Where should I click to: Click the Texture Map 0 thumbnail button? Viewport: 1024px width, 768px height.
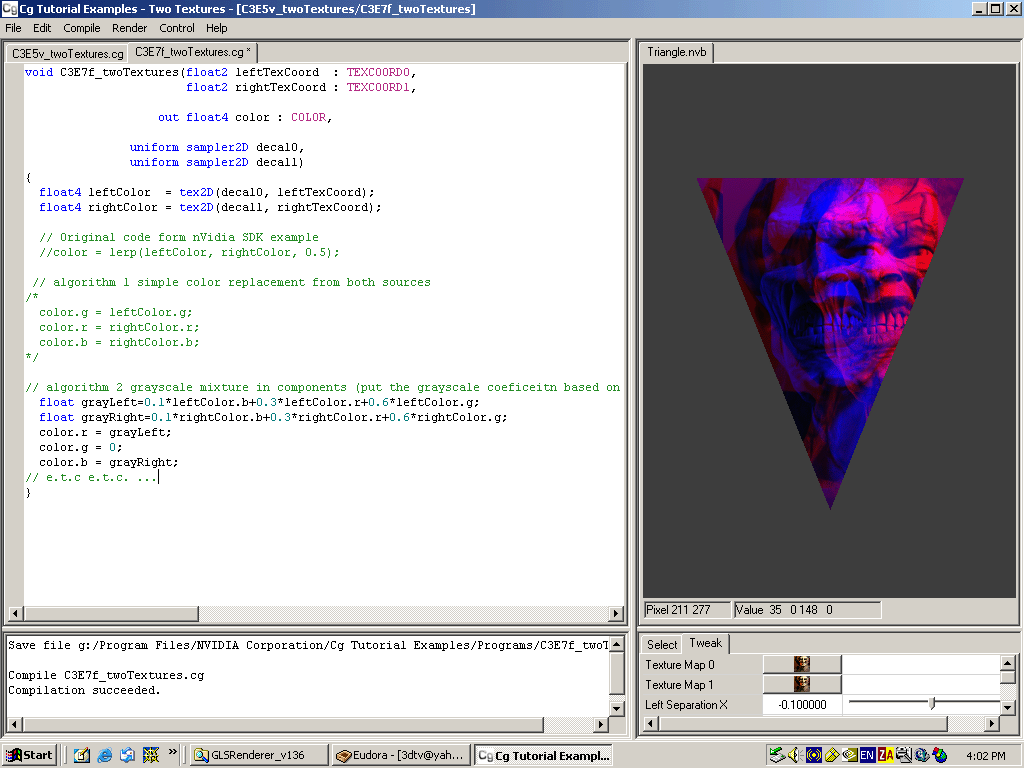click(x=802, y=664)
